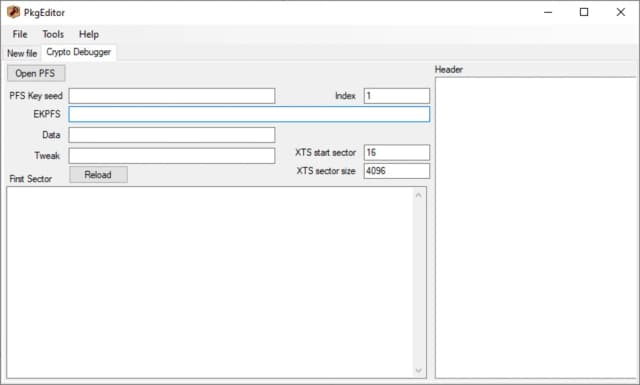Click the First Sector scrollbar down arrow
The width and height of the screenshot is (640, 385).
click(x=419, y=370)
